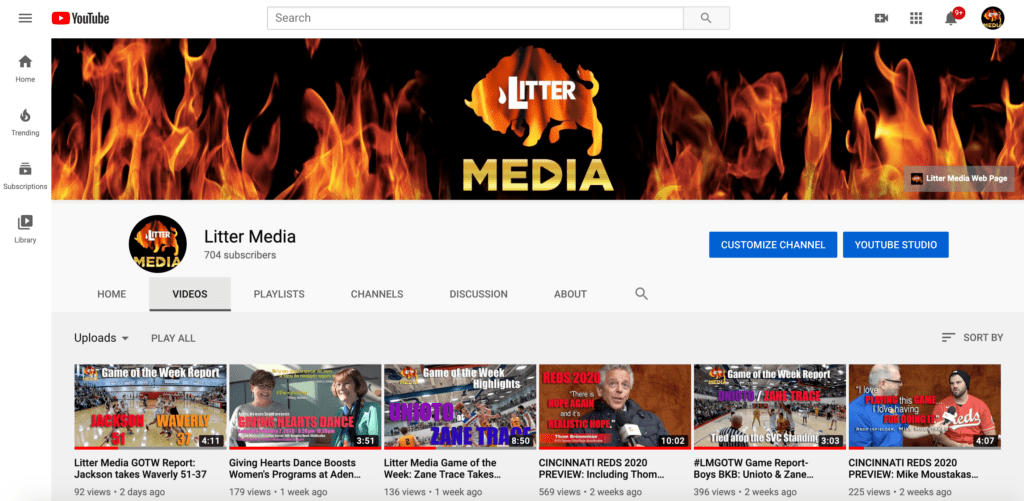Viewport: 1024px width, 501px height.
Task: Click '225 views • 2 weeks ago' text
Action: coord(898,492)
